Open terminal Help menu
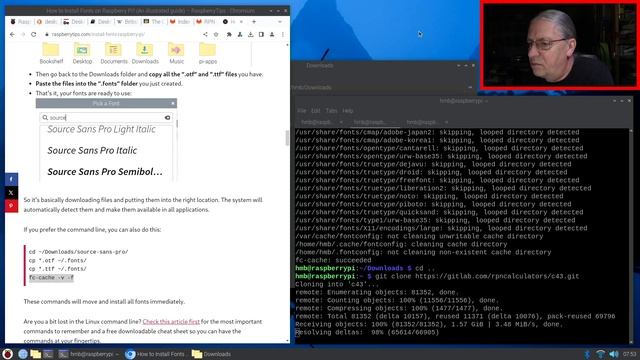The height and width of the screenshot is (360, 640). [347, 111]
